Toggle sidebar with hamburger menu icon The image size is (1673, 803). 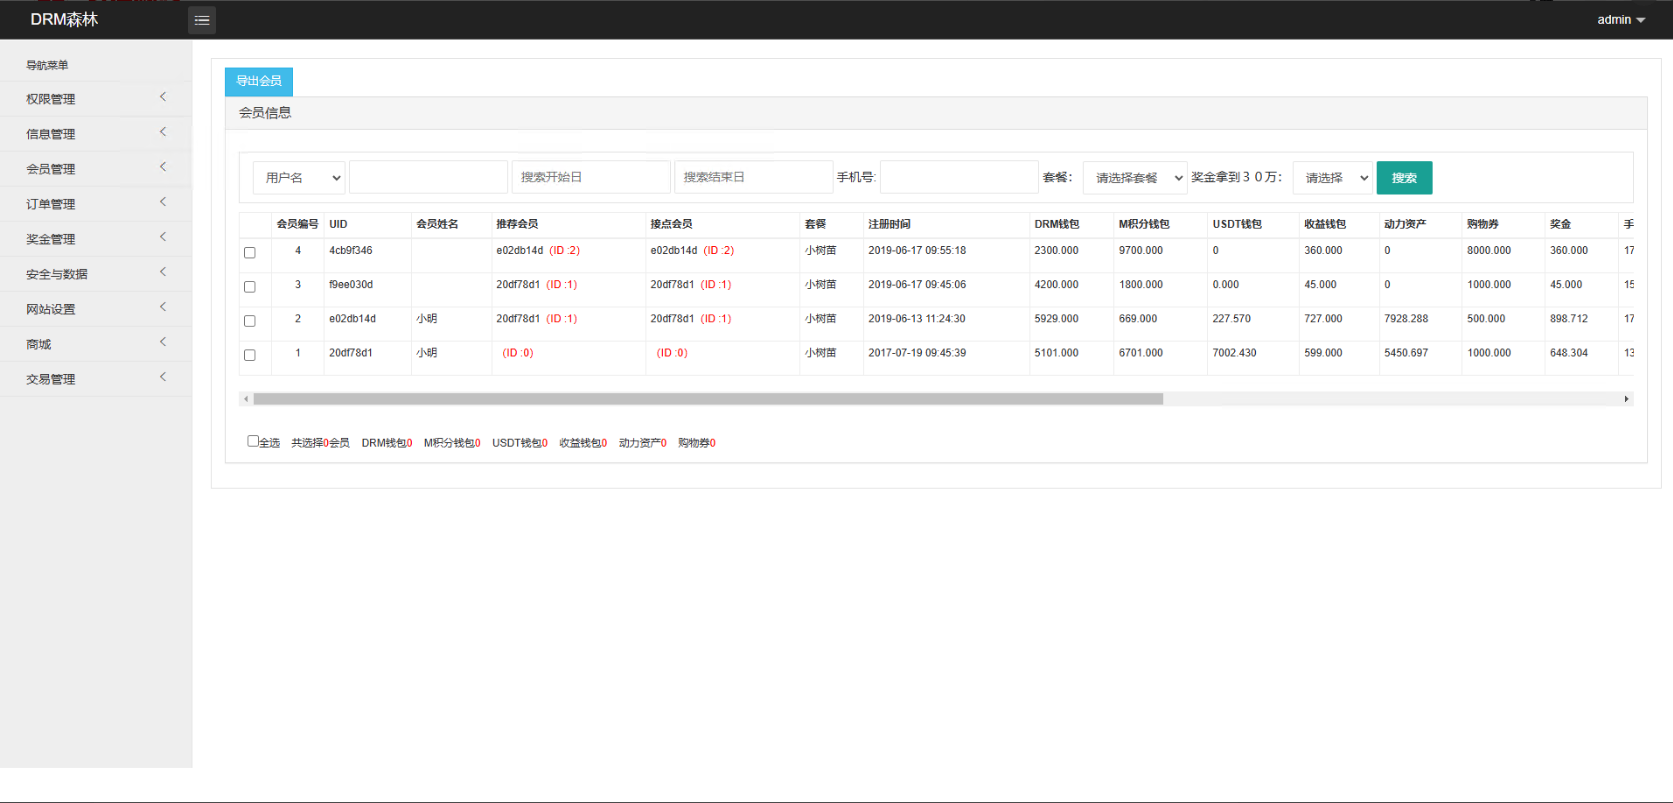(x=202, y=20)
